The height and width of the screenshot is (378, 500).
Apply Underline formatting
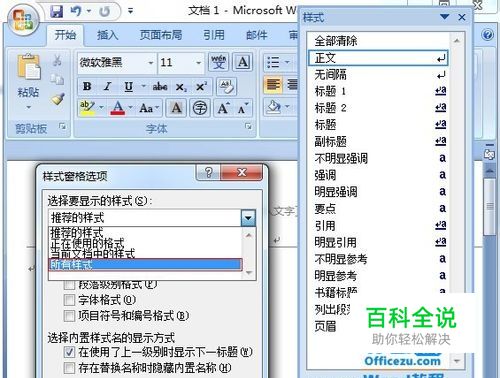(128, 86)
